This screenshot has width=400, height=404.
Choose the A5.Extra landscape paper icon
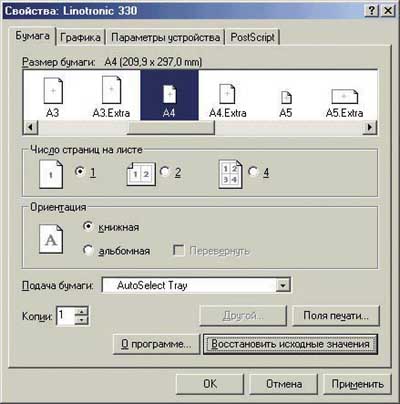(345, 97)
